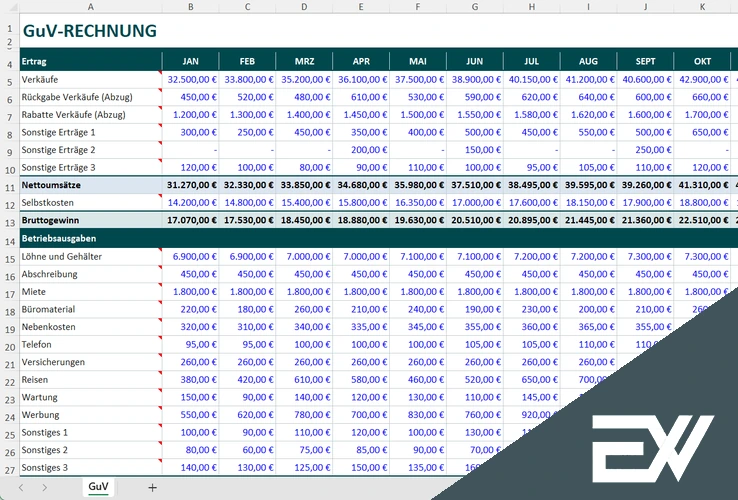Select MAI Sonstiges 3 value 135,00 €
This screenshot has width=738, height=500.
(418, 468)
